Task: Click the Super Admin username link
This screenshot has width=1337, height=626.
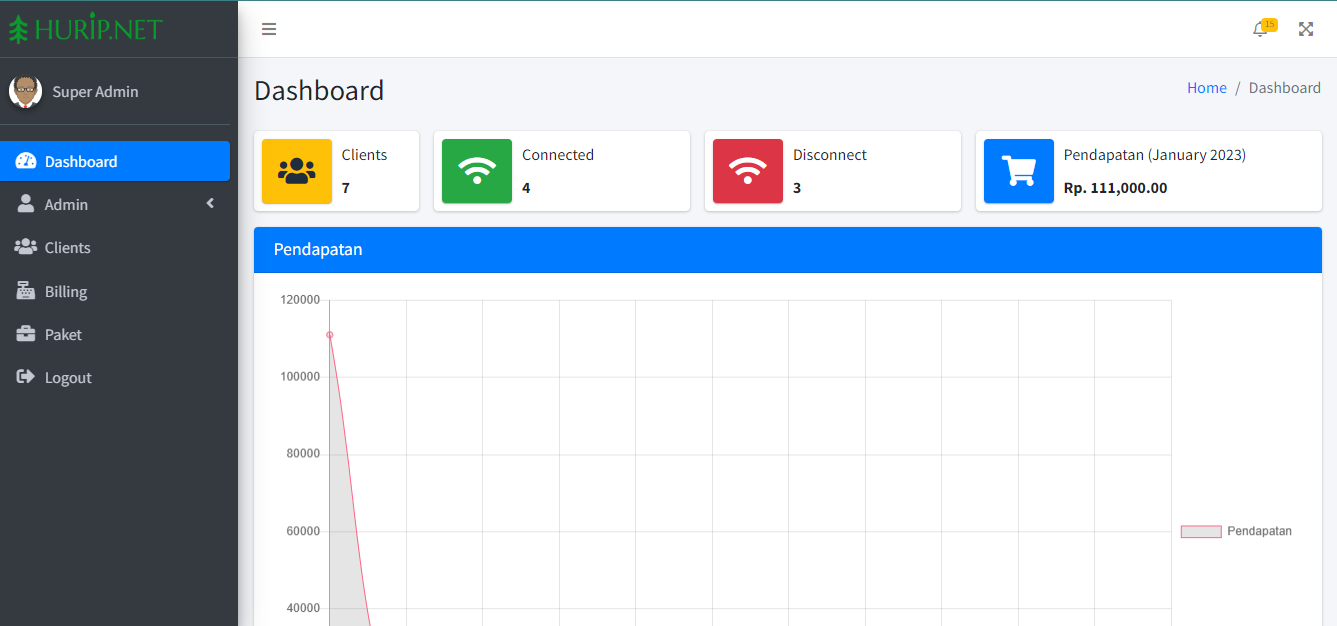Action: (95, 92)
